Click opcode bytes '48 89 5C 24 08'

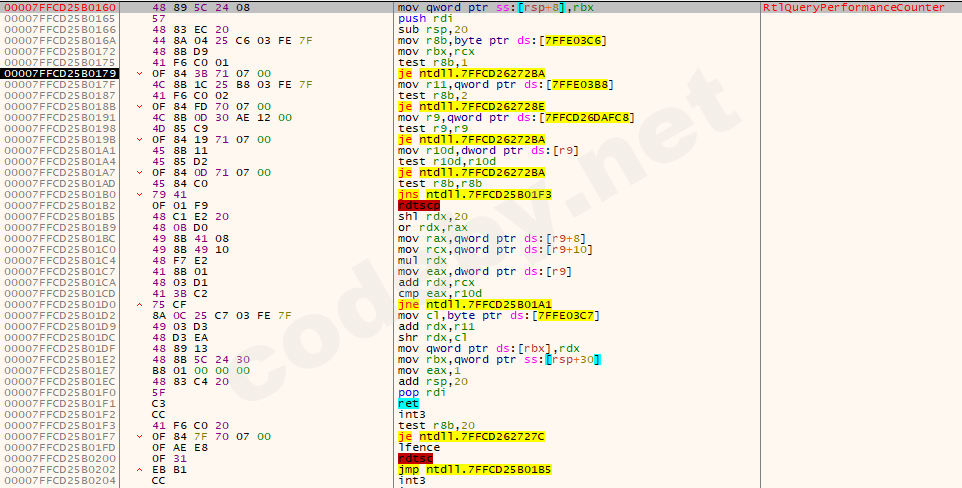pos(201,7)
